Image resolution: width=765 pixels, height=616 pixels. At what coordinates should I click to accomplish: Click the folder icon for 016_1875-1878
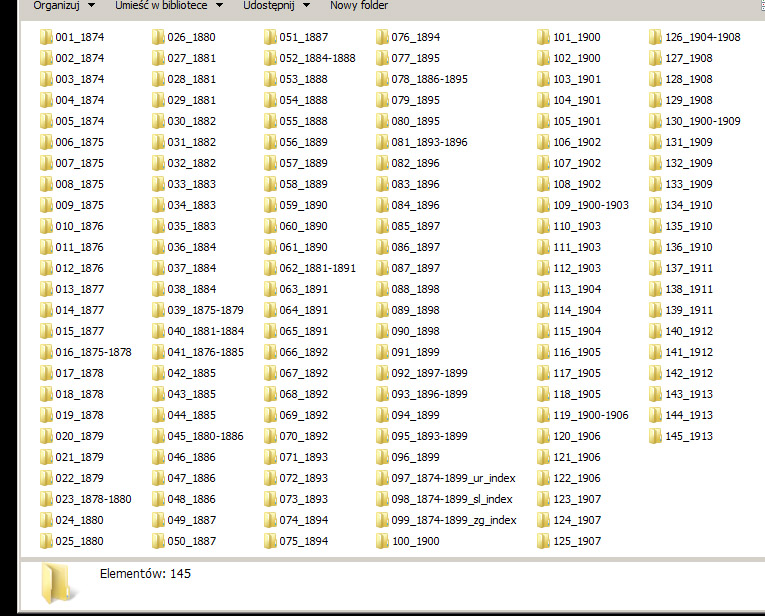pyautogui.click(x=46, y=352)
